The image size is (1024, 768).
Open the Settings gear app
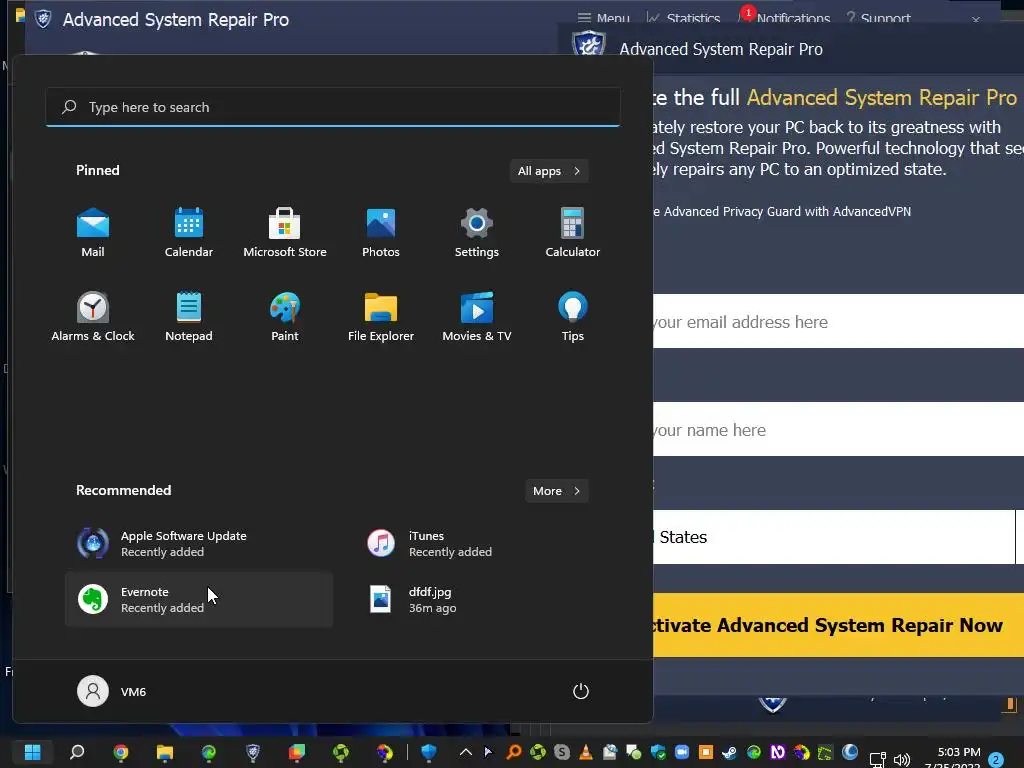[x=477, y=232]
